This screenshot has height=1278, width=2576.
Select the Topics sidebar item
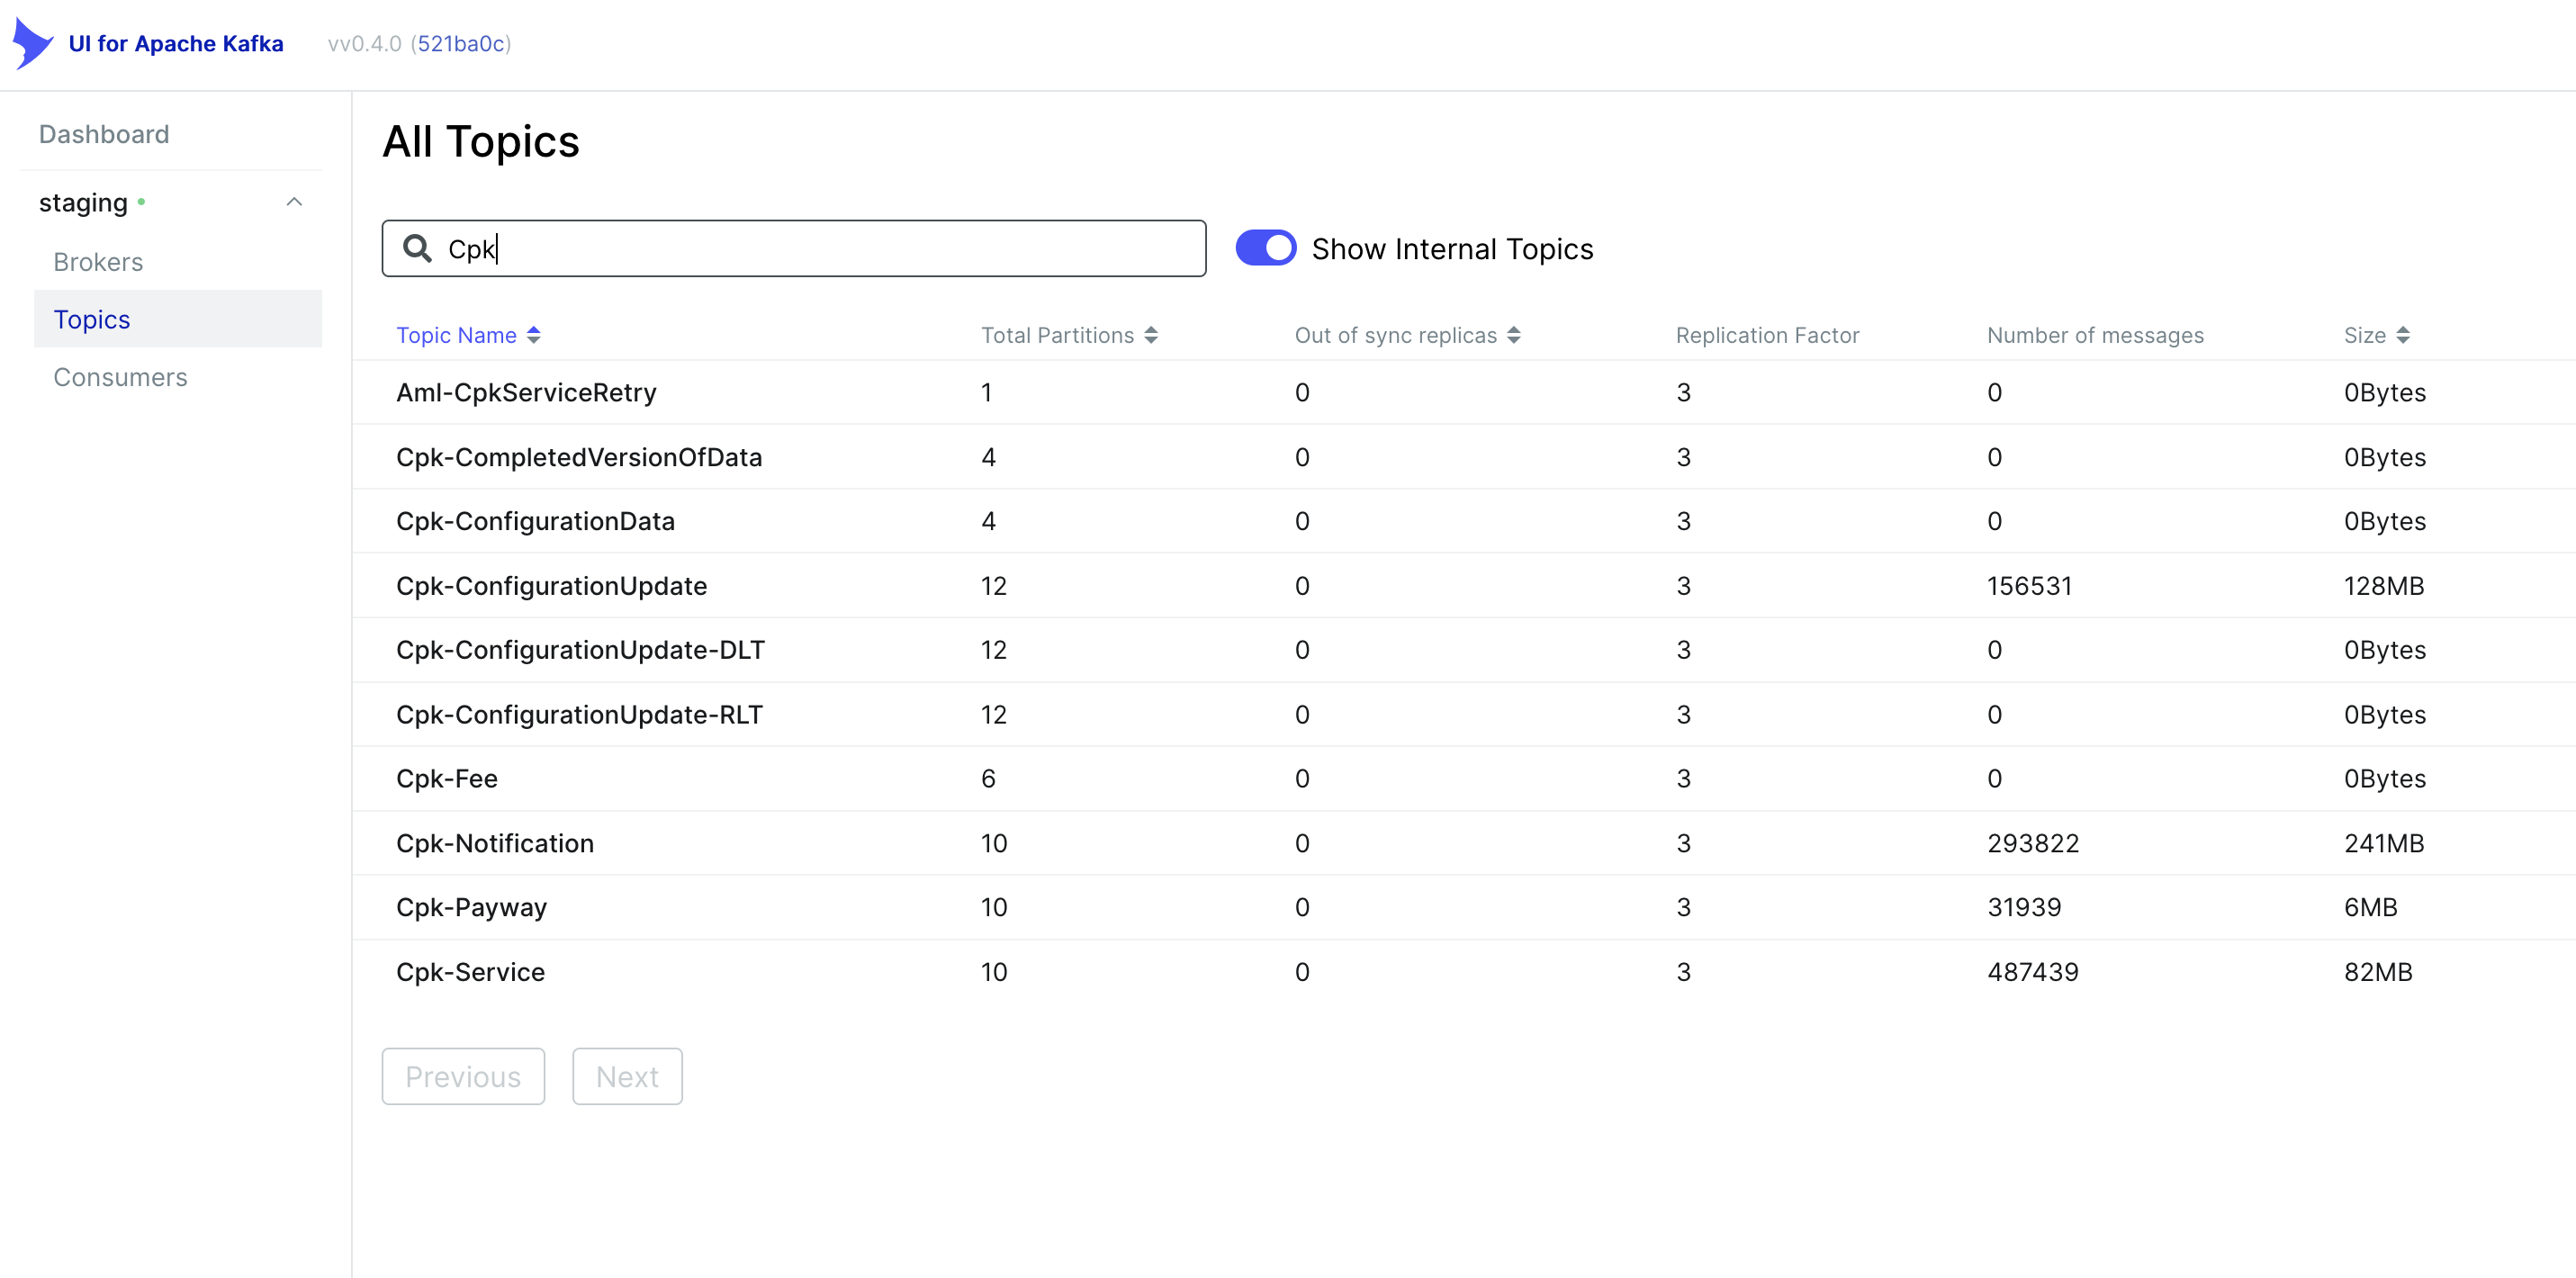coord(92,320)
